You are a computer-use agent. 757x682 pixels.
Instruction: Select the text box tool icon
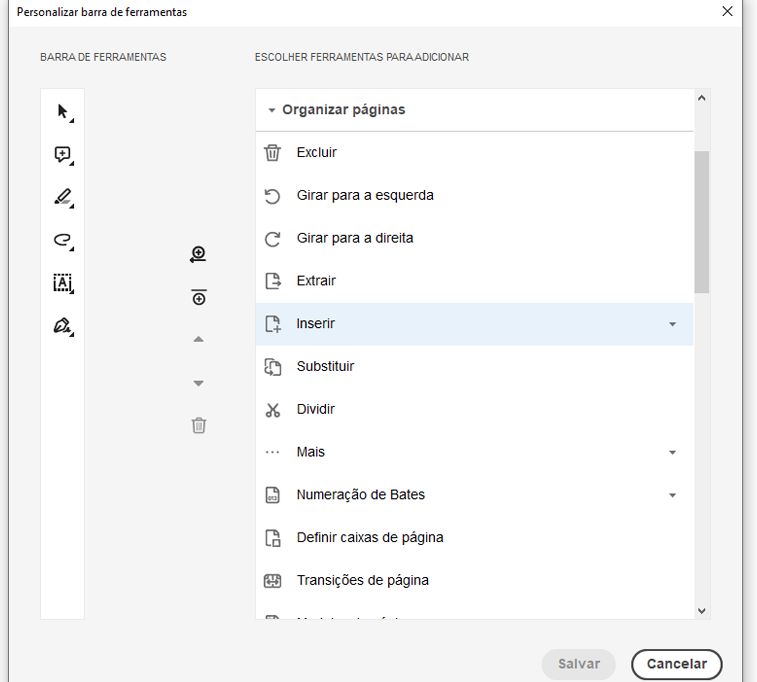(x=63, y=283)
